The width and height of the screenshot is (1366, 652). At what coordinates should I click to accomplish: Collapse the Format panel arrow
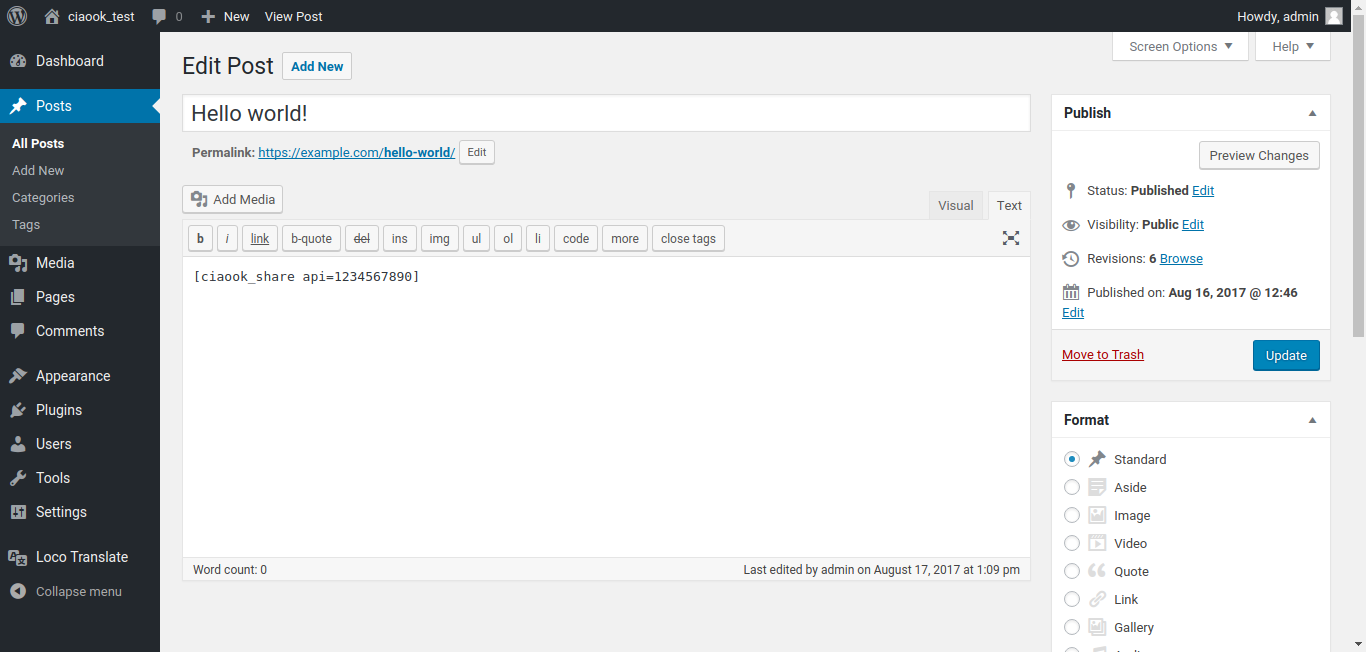[x=1312, y=420]
